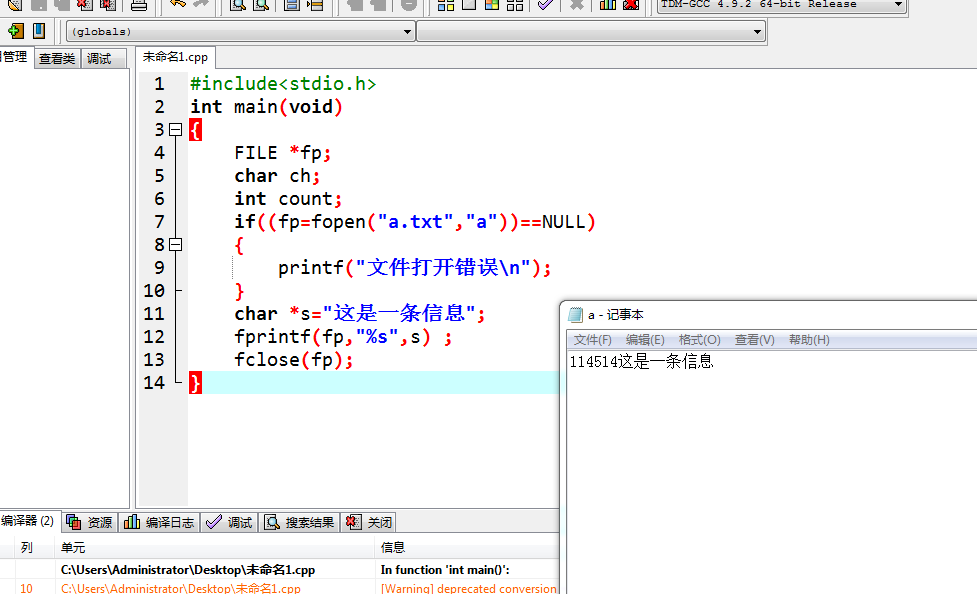
Task: Click the Insert green-plus icon
Action: coord(16,31)
